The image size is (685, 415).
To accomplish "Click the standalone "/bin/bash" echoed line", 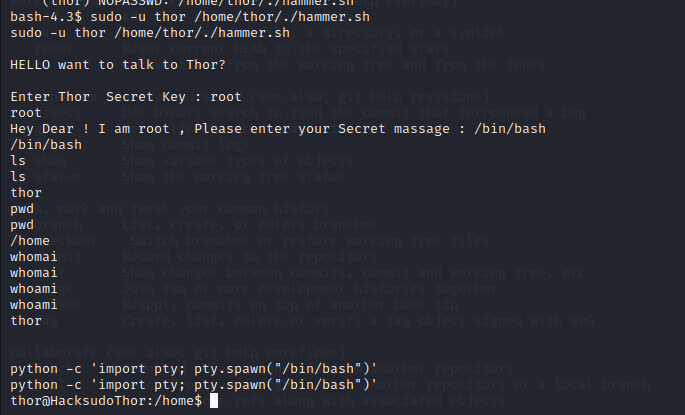I will click(x=46, y=145).
